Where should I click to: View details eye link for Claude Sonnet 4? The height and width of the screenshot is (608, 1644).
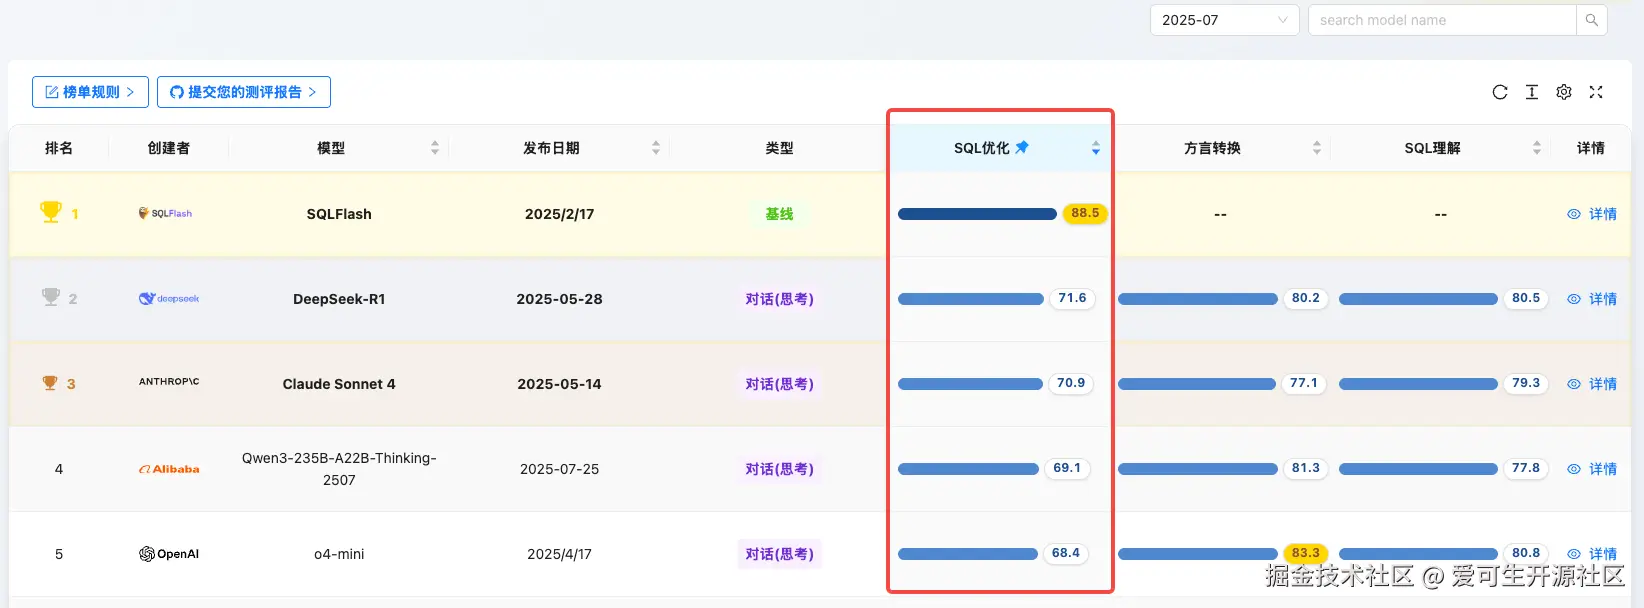click(1592, 384)
